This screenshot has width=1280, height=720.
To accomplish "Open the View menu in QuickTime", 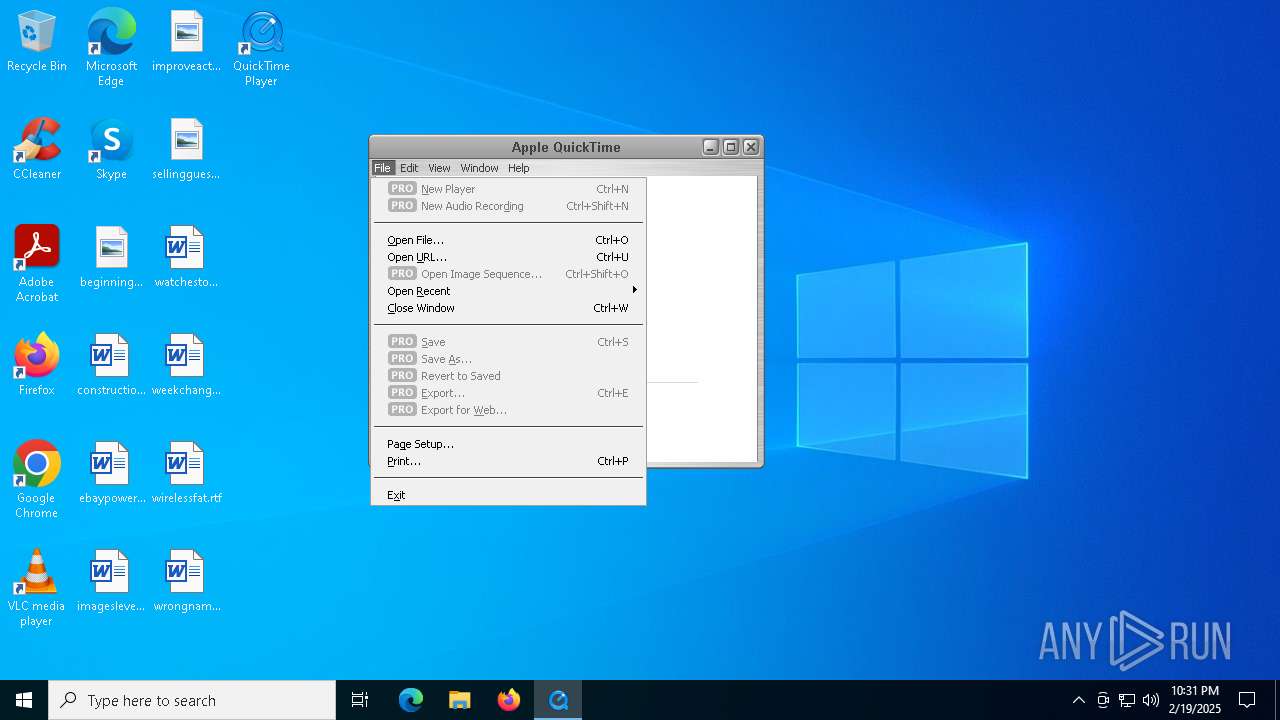I will click(439, 168).
